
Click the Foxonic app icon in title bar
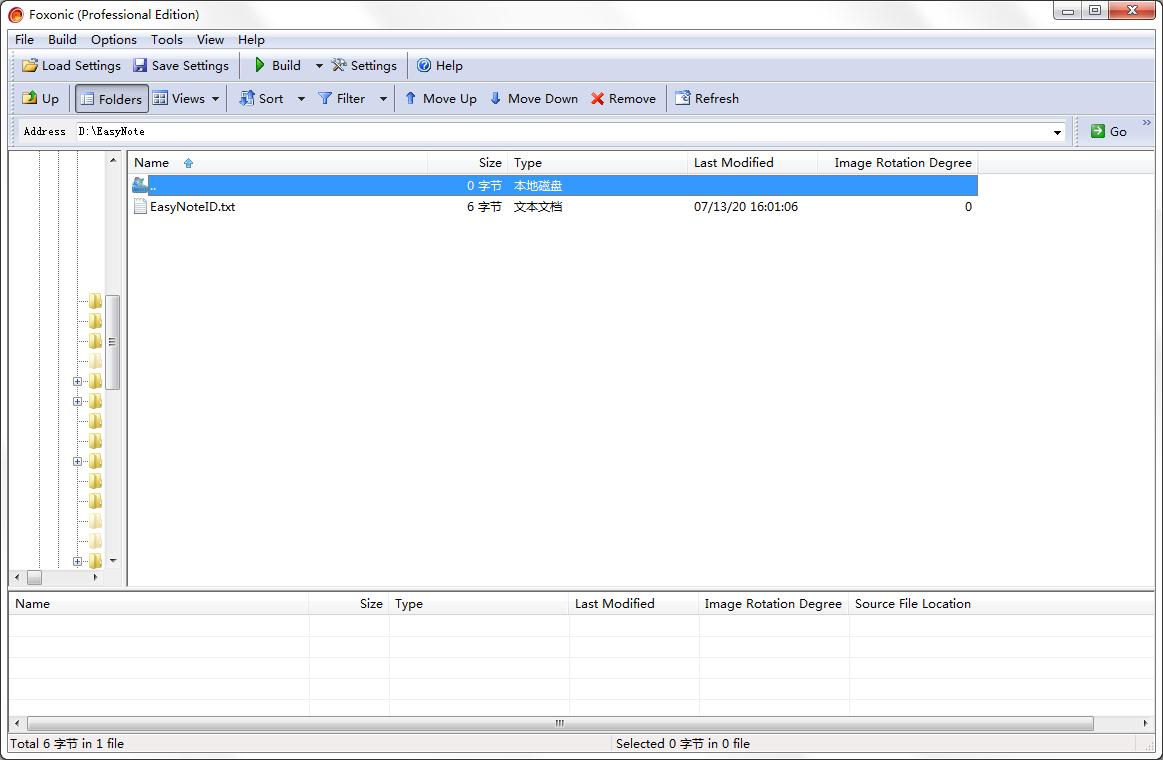click(x=16, y=14)
